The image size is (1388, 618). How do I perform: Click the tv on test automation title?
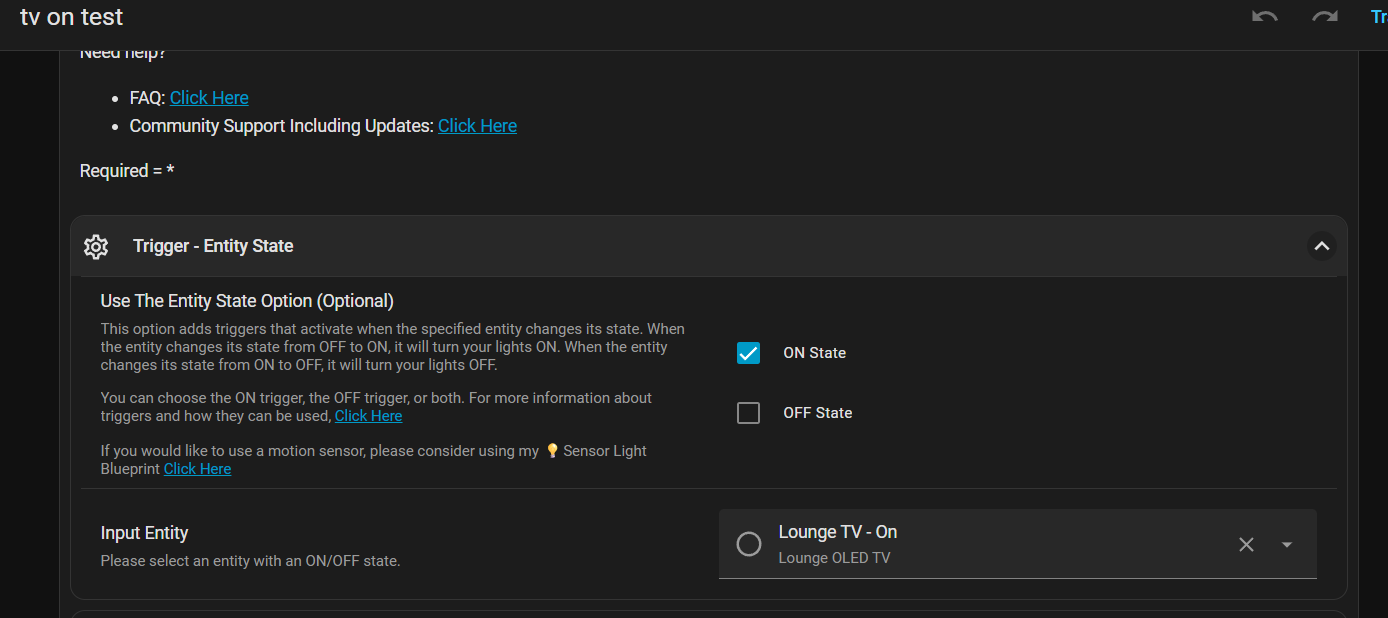coord(72,17)
